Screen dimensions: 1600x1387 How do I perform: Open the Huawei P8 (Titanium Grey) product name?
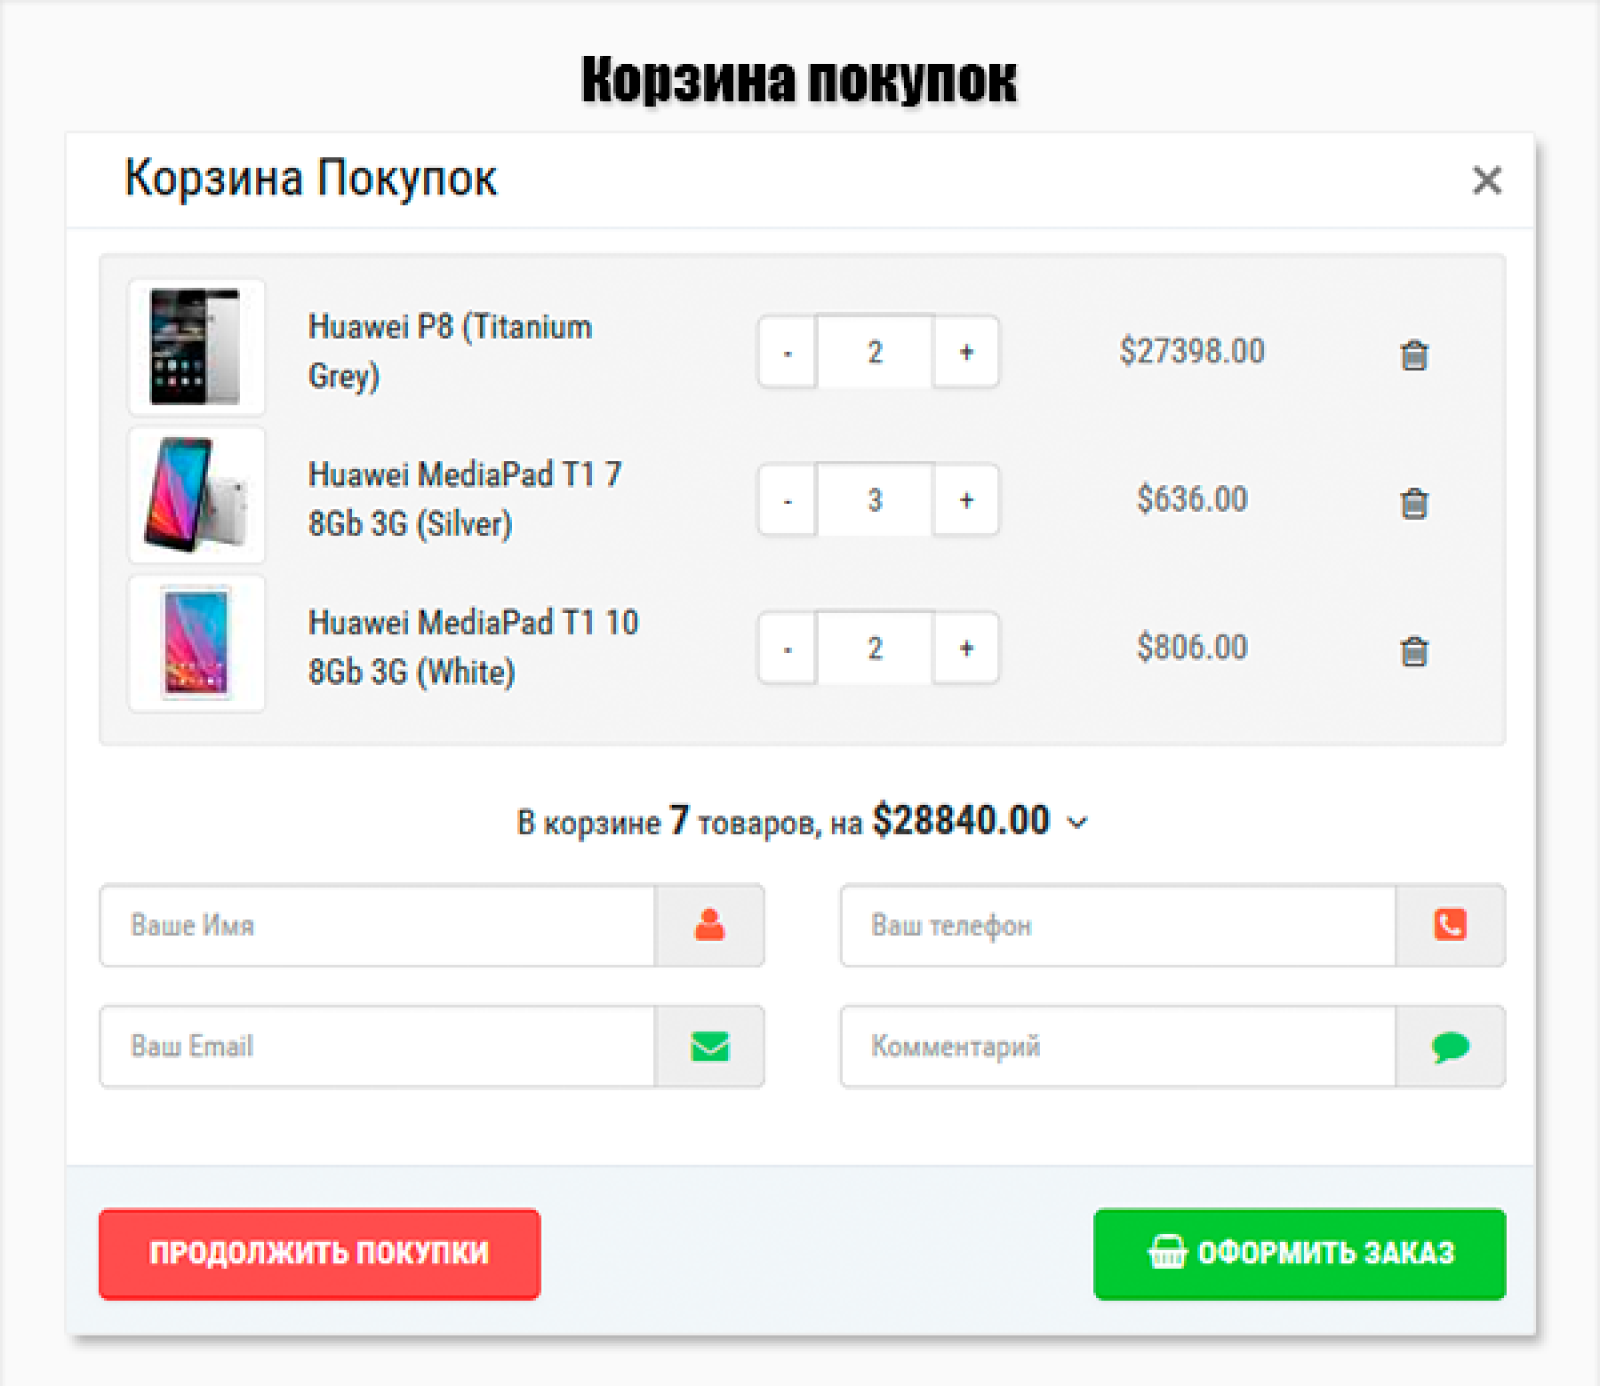coord(450,351)
